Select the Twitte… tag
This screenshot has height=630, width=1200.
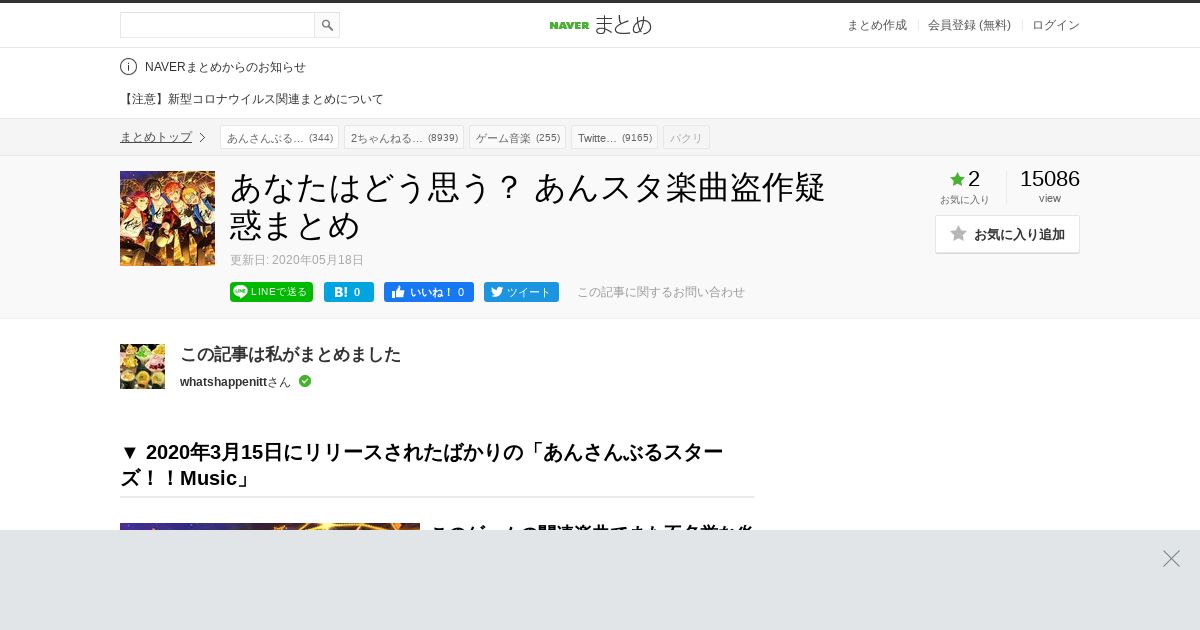tap(614, 137)
